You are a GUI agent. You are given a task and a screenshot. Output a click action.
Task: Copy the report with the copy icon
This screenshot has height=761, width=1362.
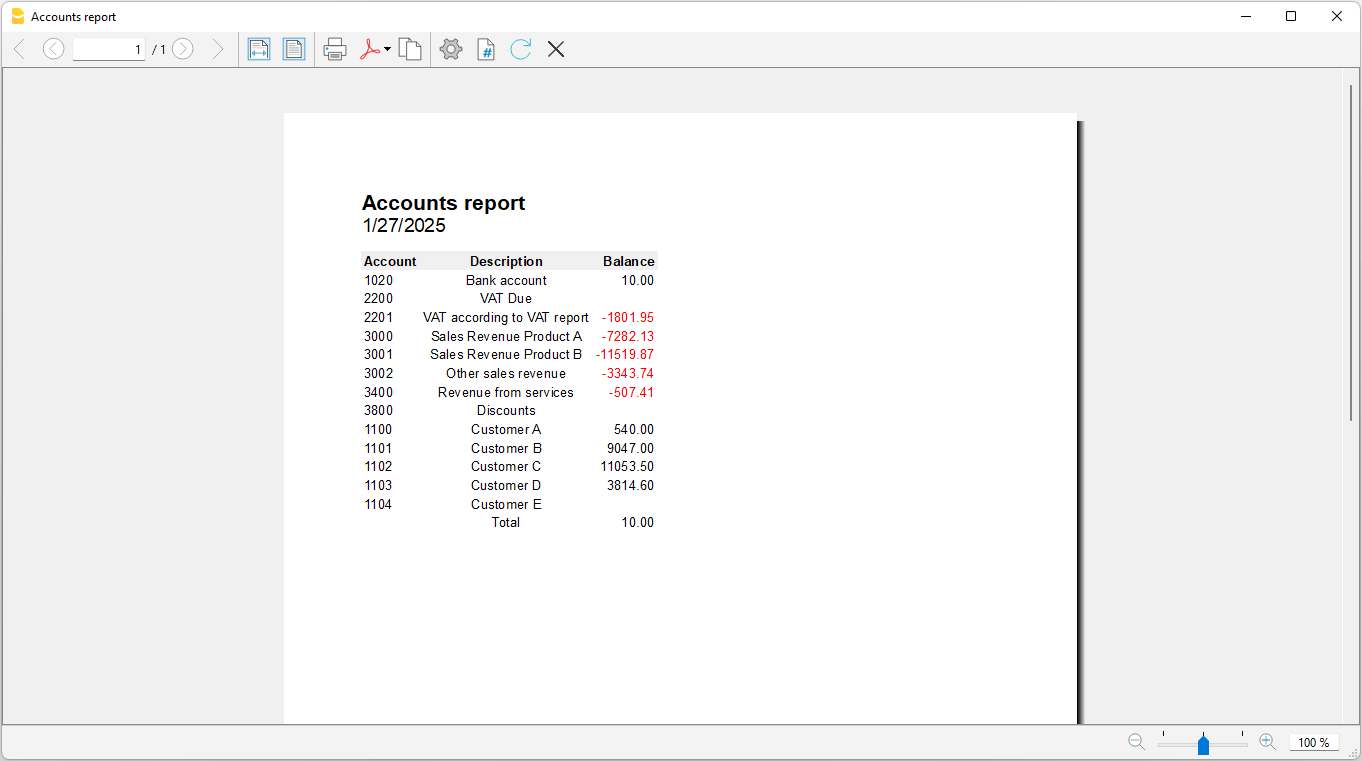(410, 48)
